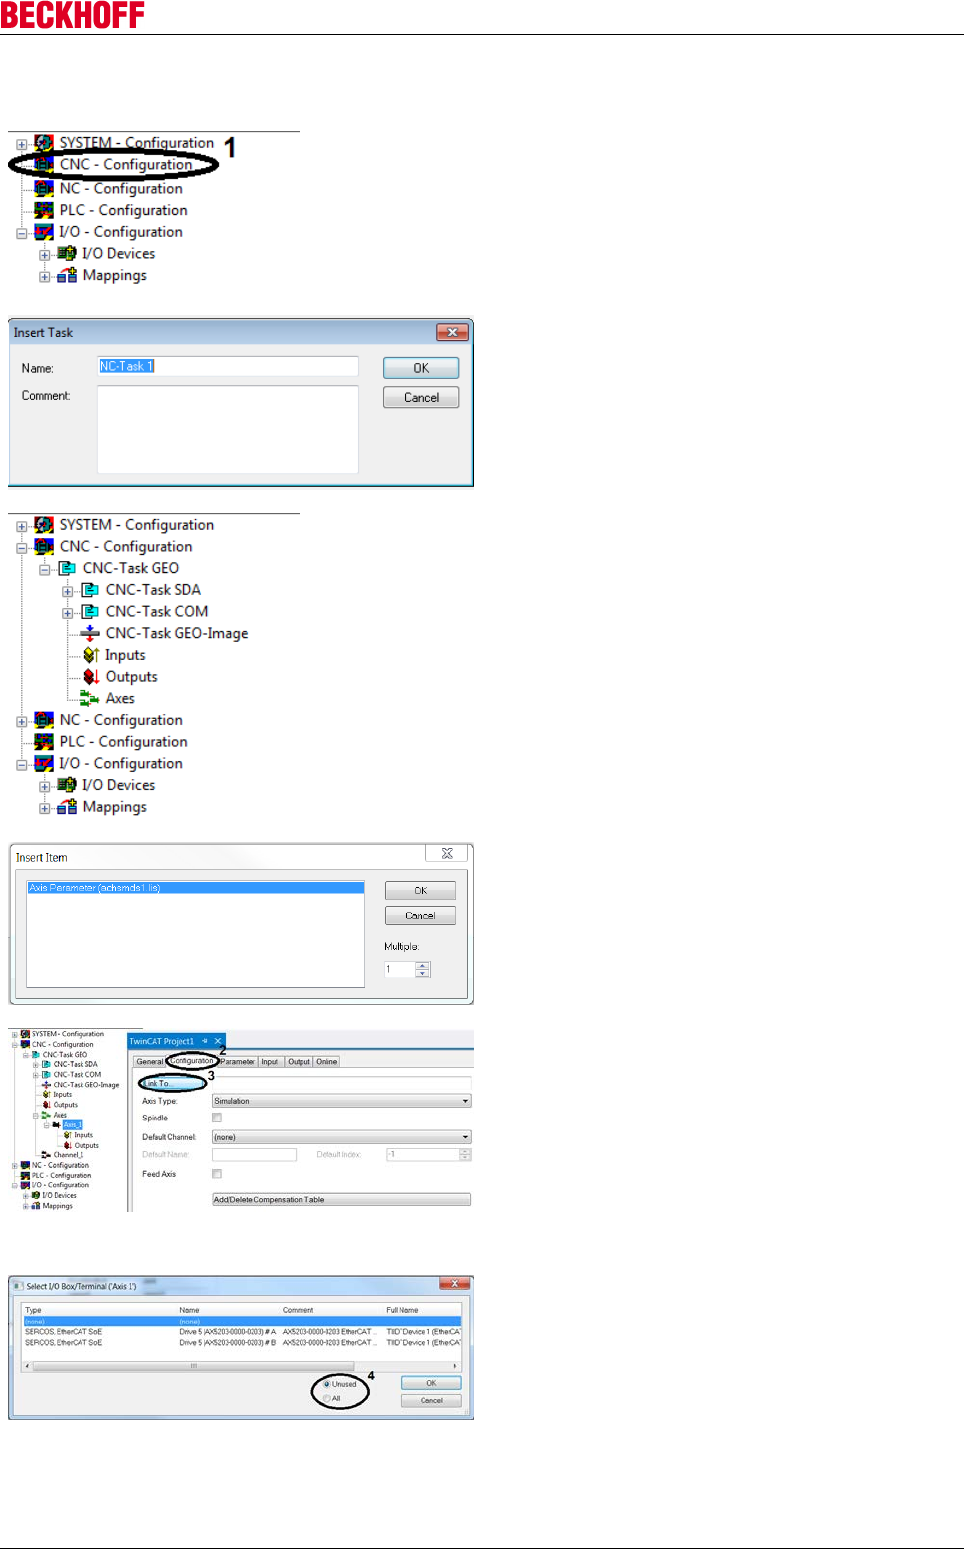964x1549 pixels.
Task: Toggle the Feed Axis checkbox
Action: (217, 1174)
